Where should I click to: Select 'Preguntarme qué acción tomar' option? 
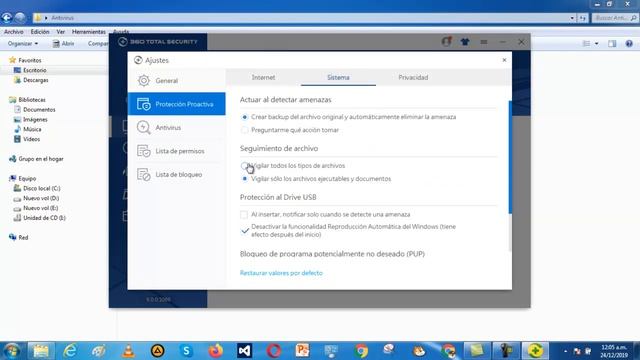[x=244, y=130]
